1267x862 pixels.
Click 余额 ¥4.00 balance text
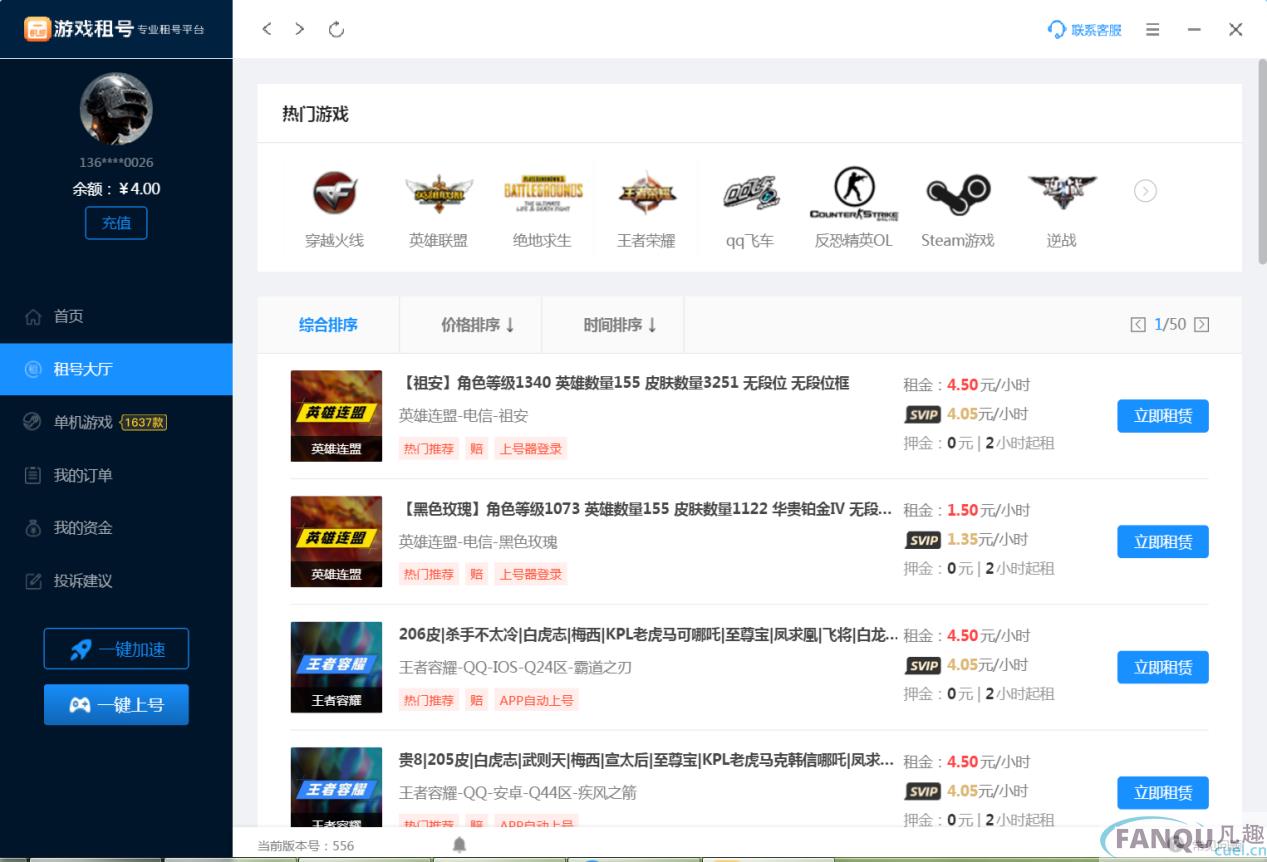116,189
